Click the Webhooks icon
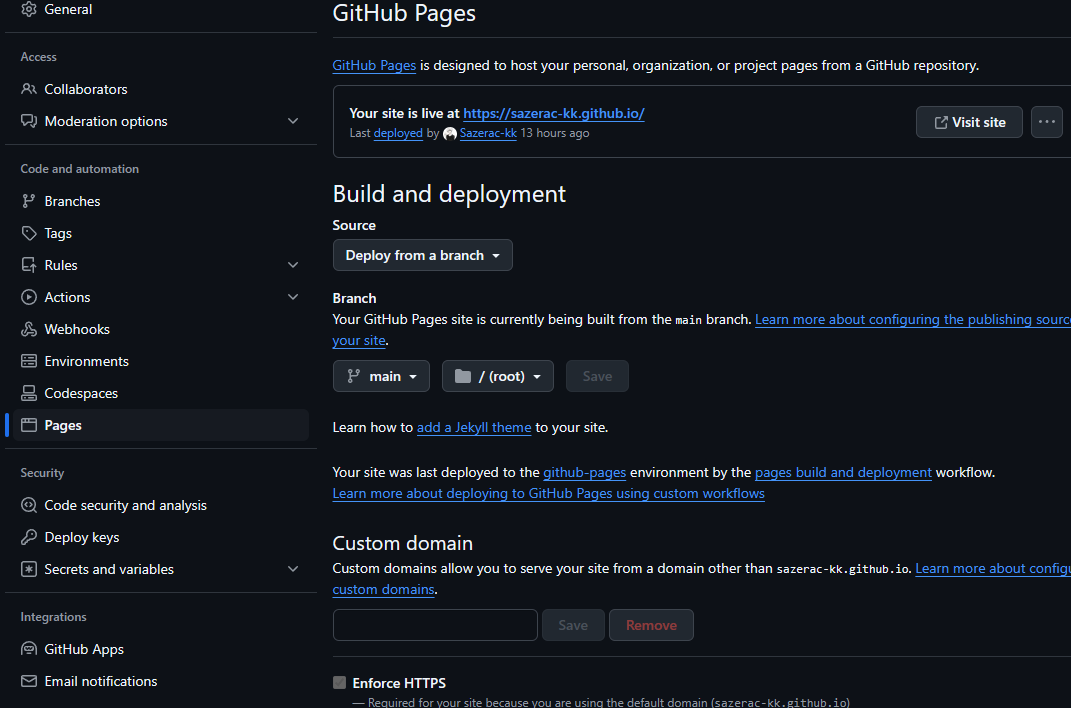This screenshot has height=708, width=1071. [29, 329]
